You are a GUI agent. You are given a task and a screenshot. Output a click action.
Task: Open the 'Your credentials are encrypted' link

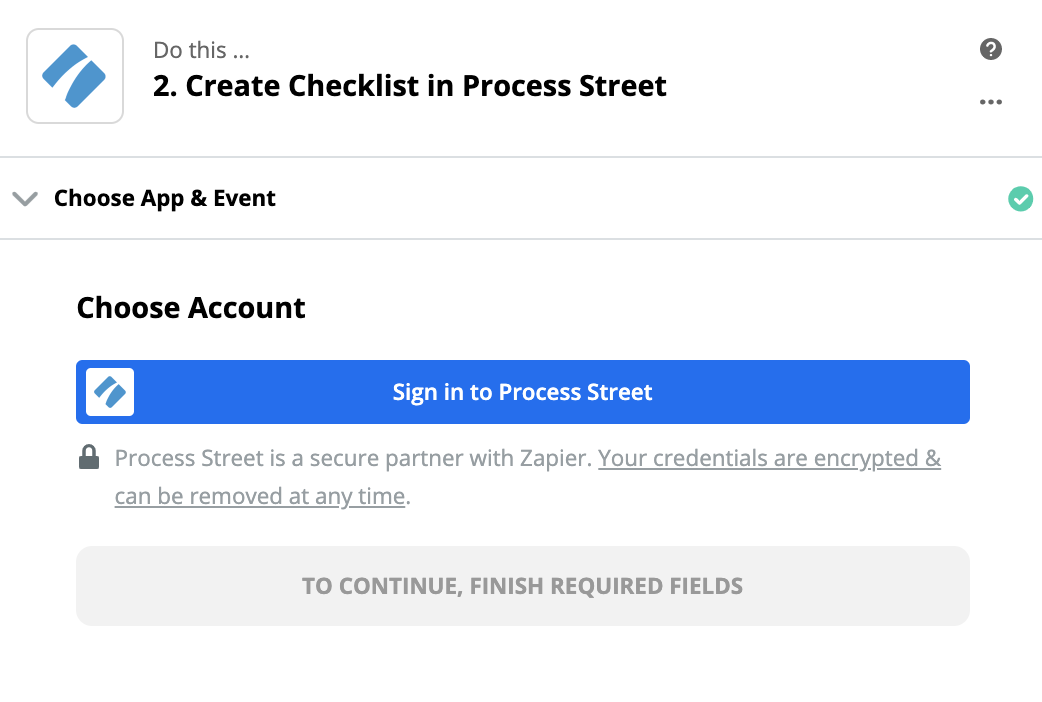[769, 459]
